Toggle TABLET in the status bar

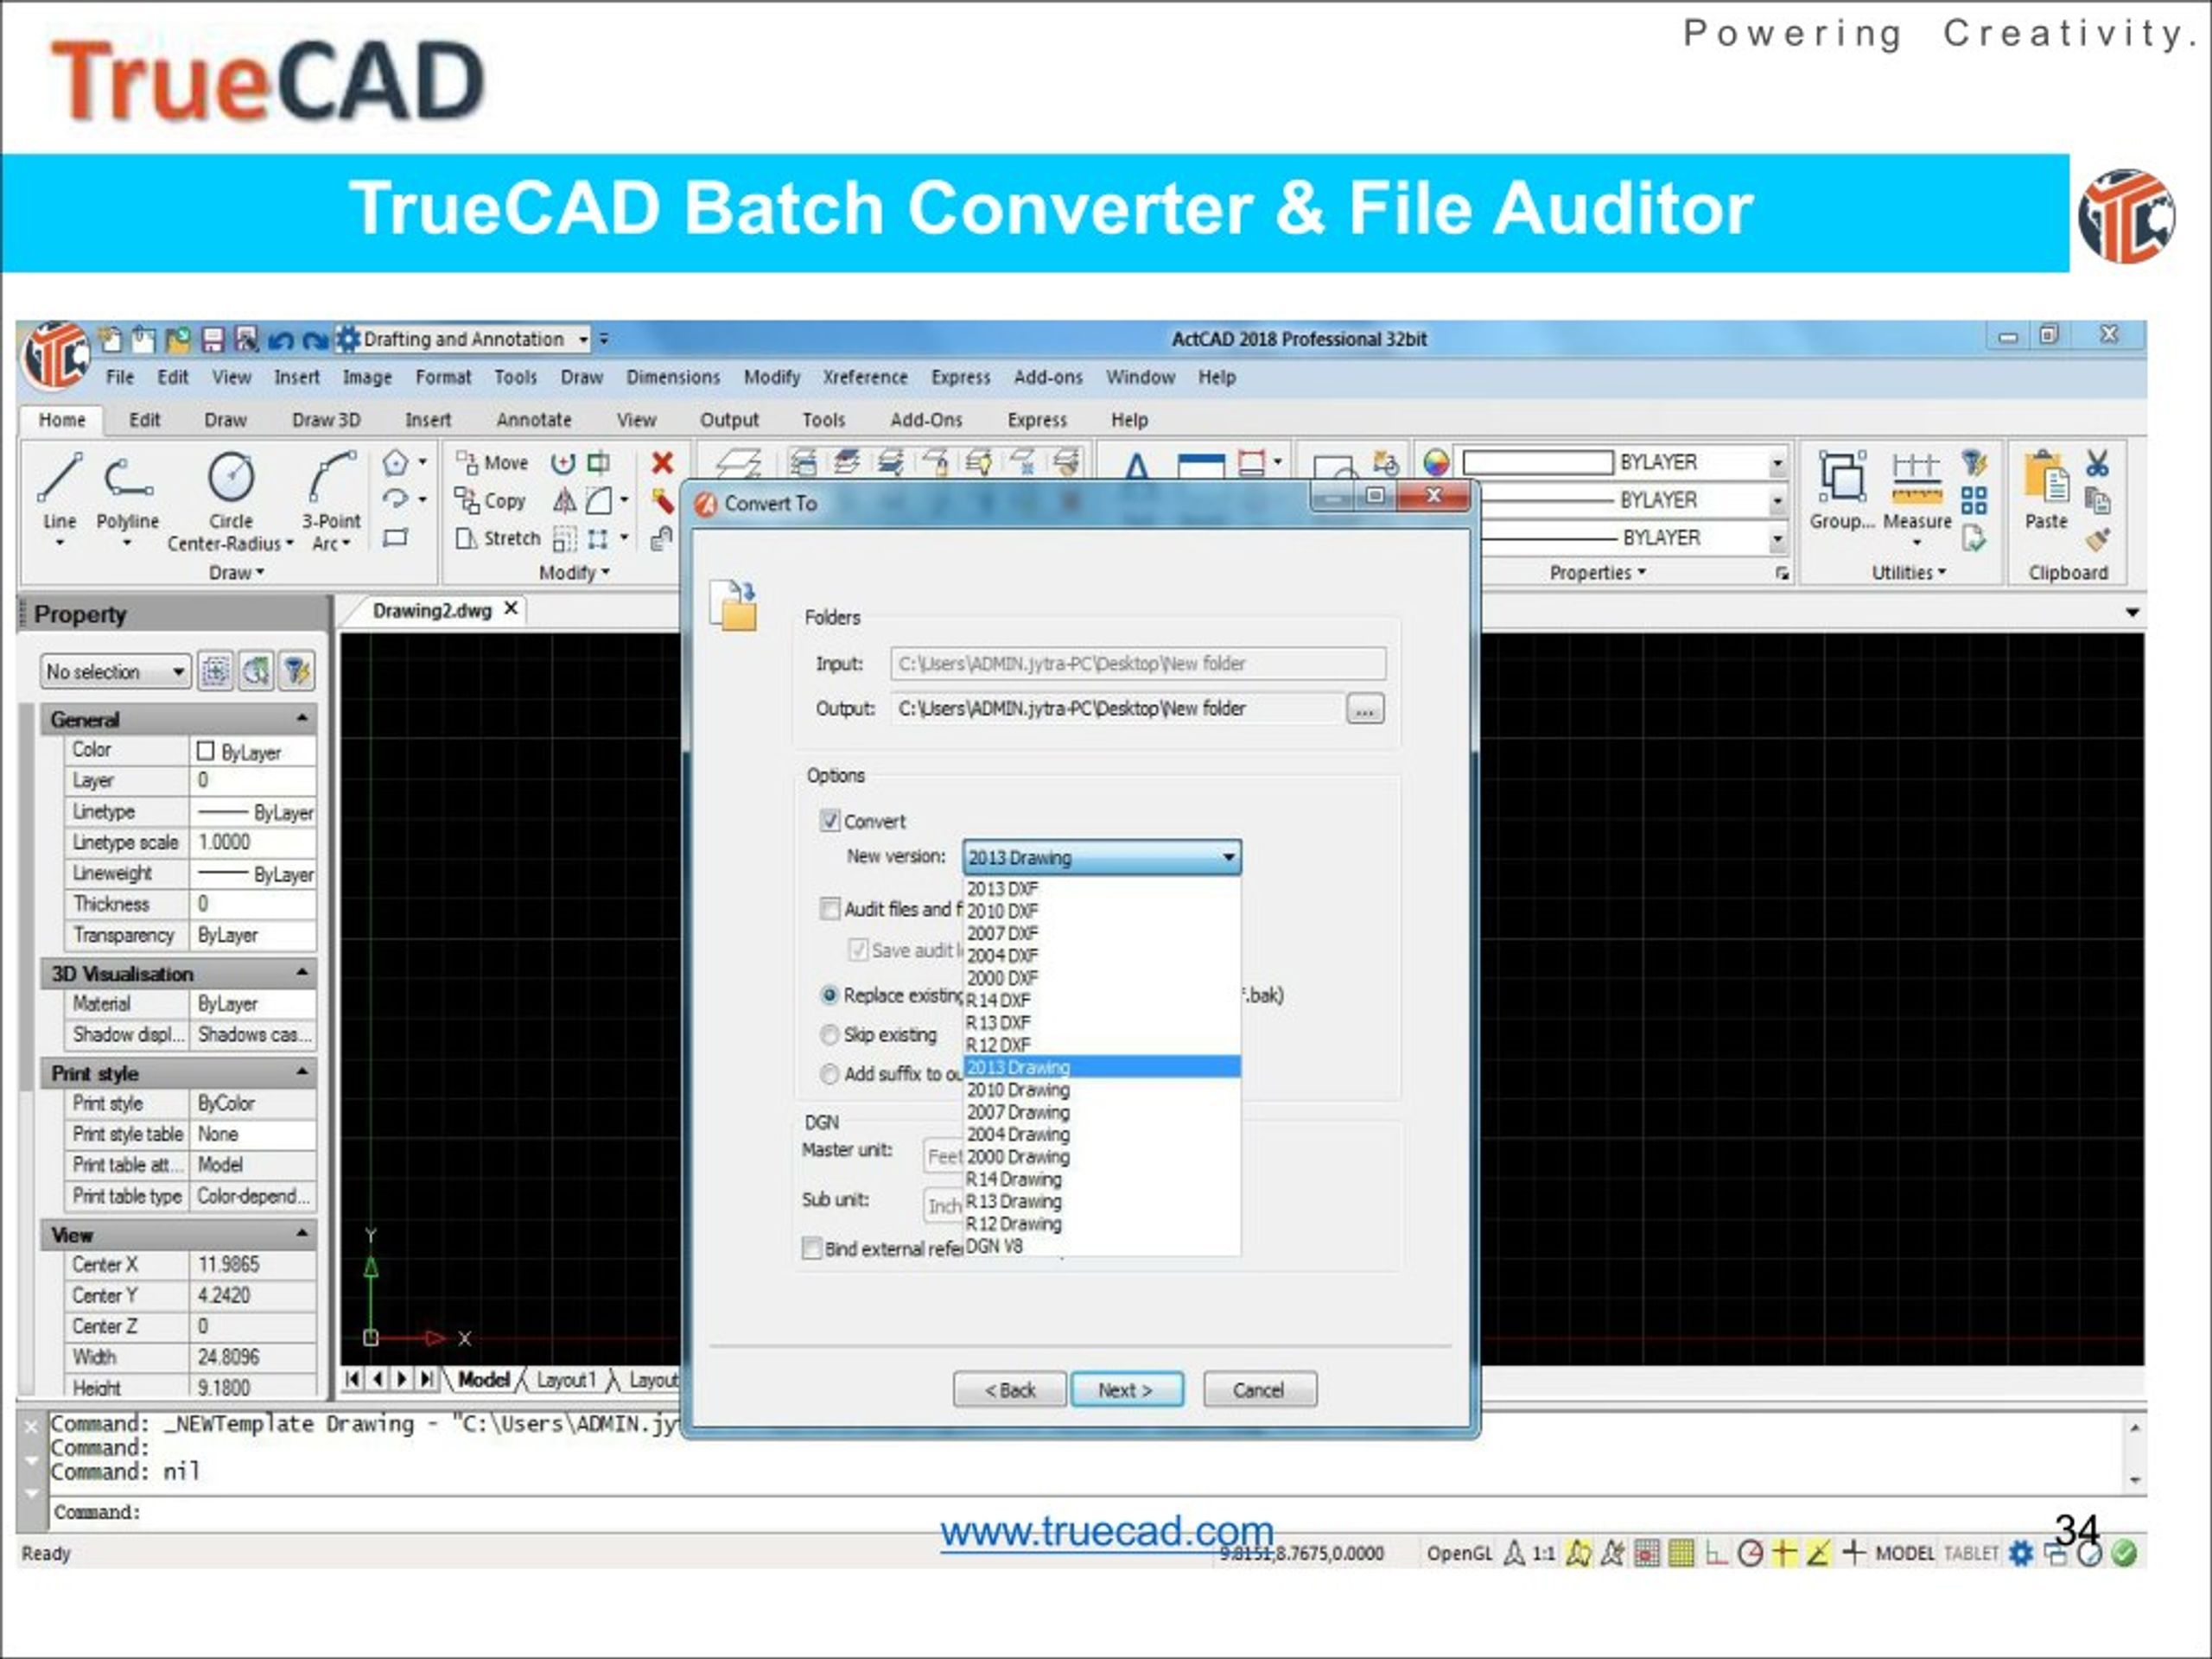pos(1970,1553)
